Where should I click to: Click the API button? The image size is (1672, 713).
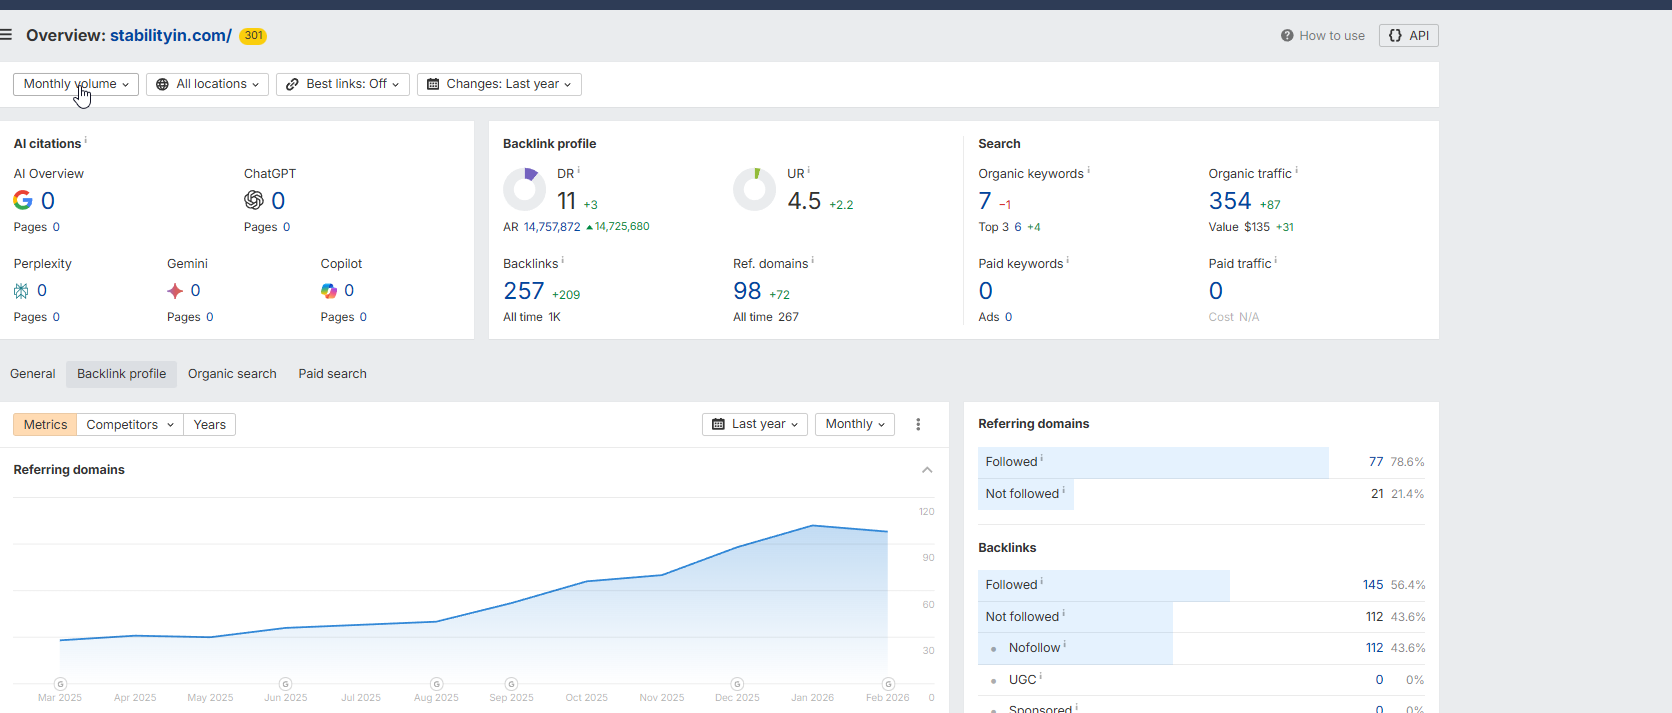click(x=1408, y=36)
